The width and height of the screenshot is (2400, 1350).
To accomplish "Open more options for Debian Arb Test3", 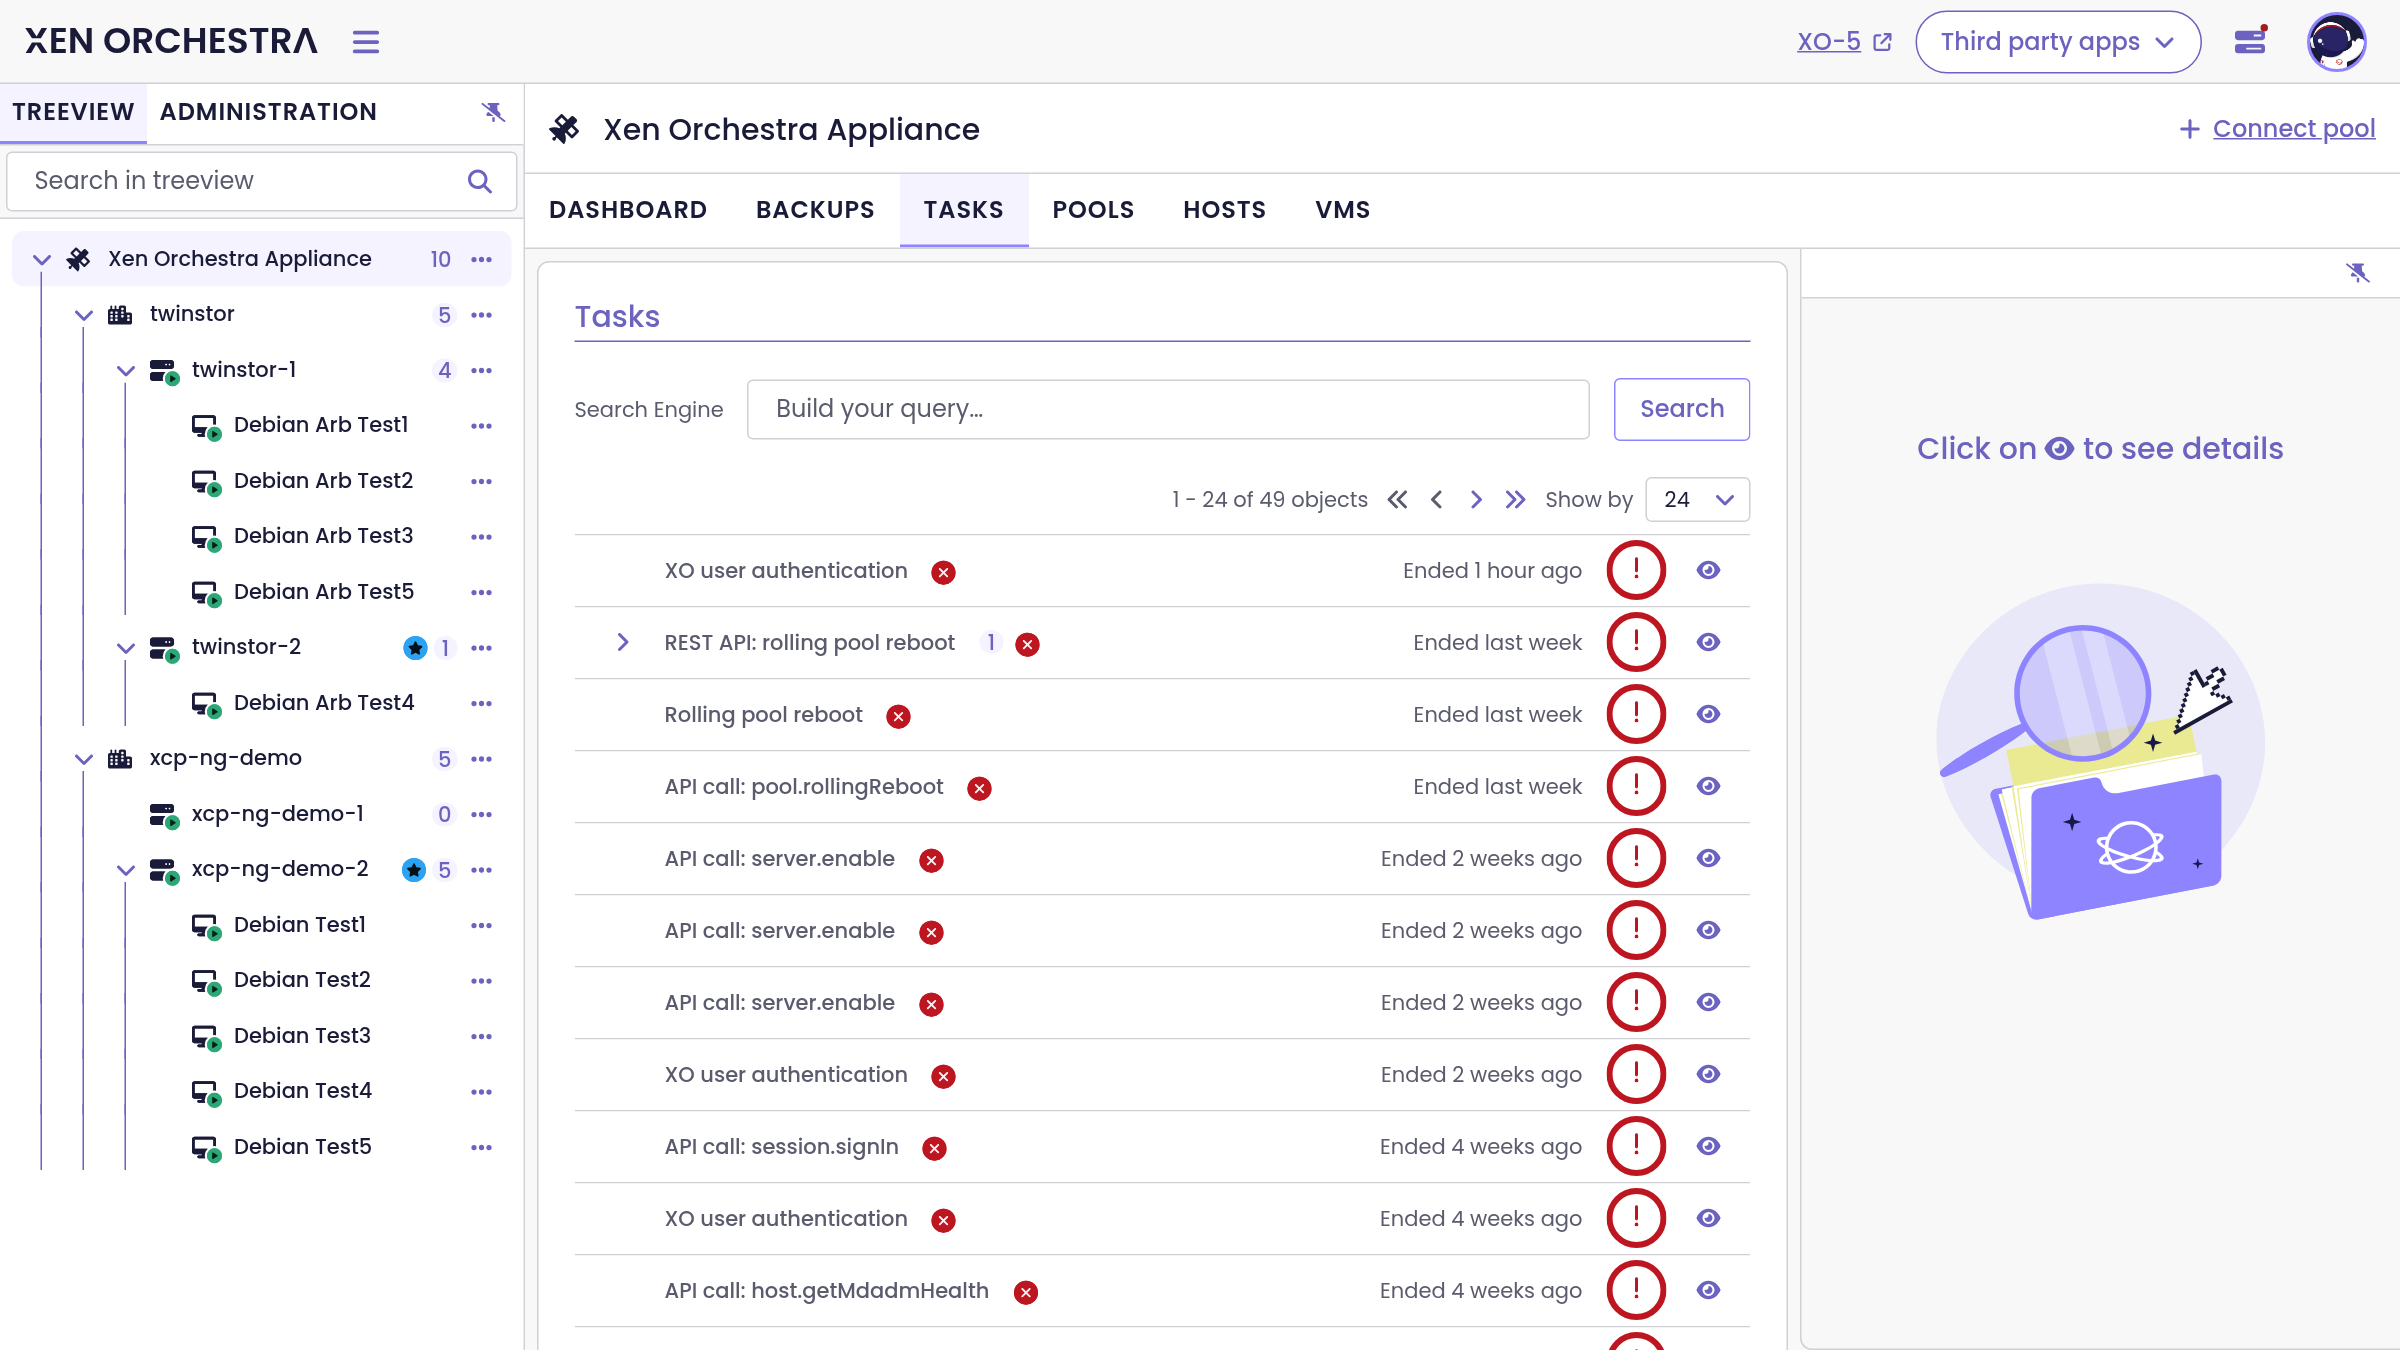I will (482, 537).
